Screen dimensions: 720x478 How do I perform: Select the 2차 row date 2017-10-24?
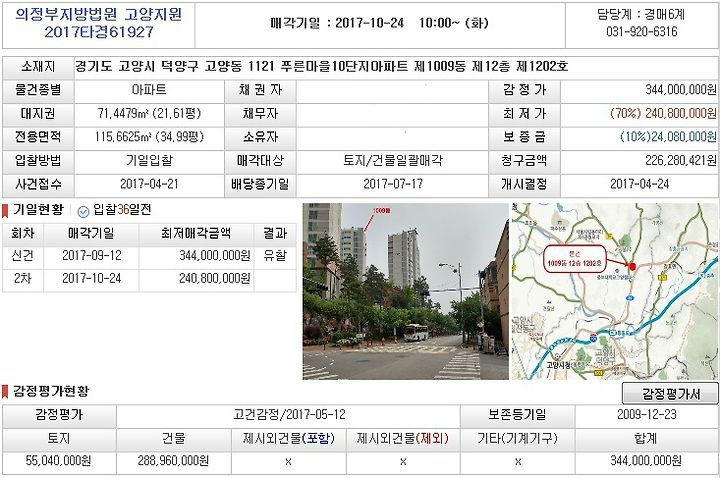[92, 278]
